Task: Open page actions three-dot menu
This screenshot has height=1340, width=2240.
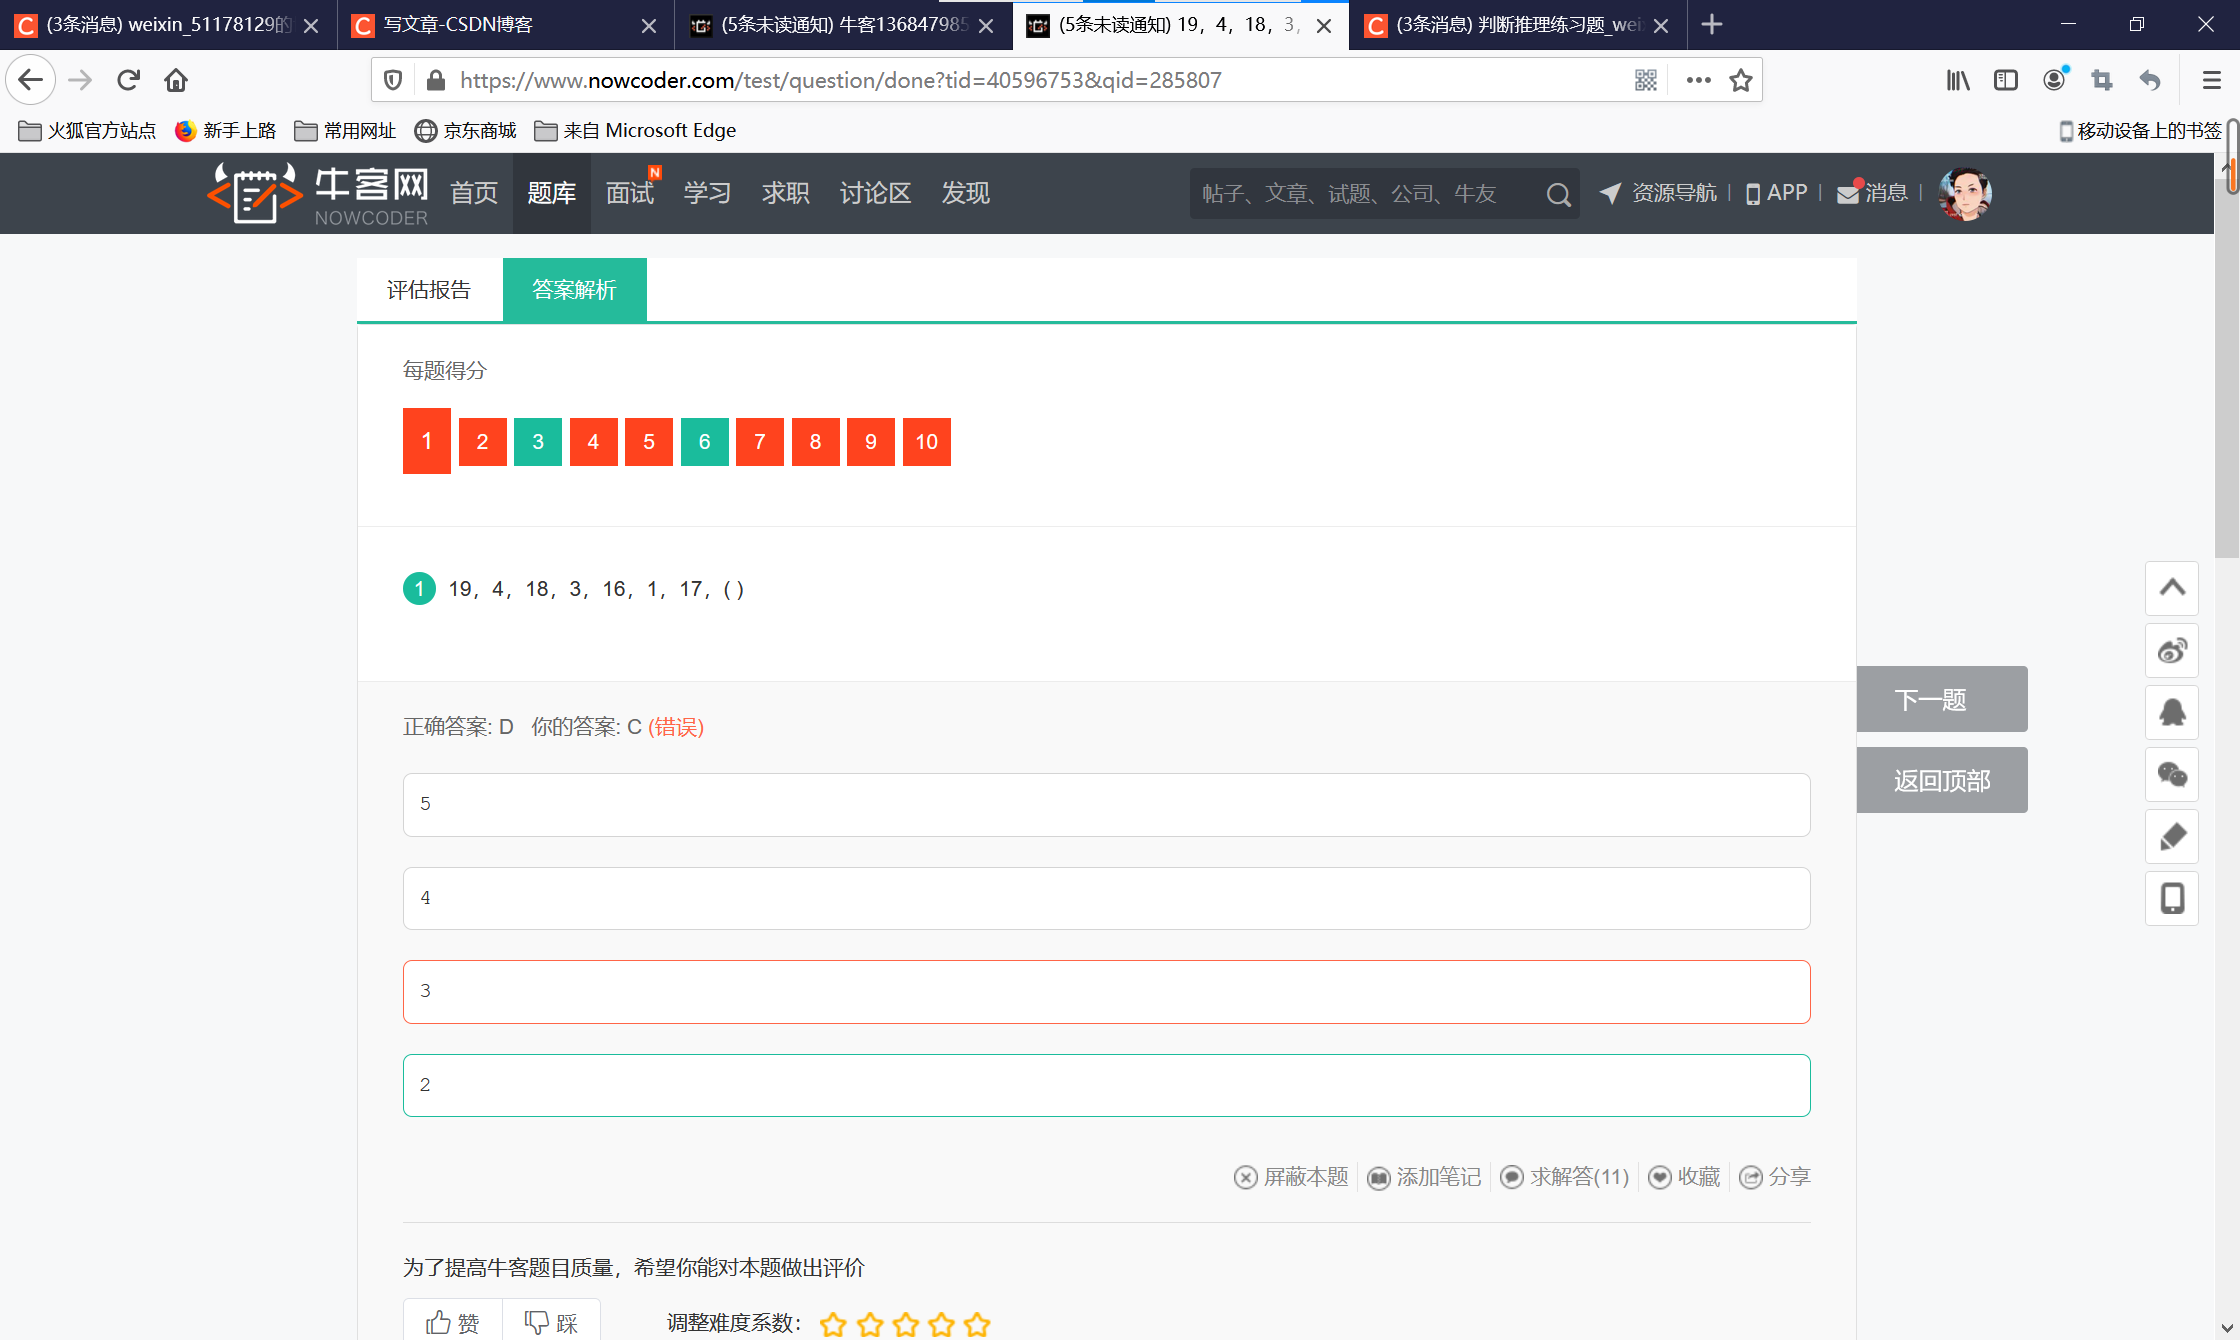Action: [x=1698, y=80]
